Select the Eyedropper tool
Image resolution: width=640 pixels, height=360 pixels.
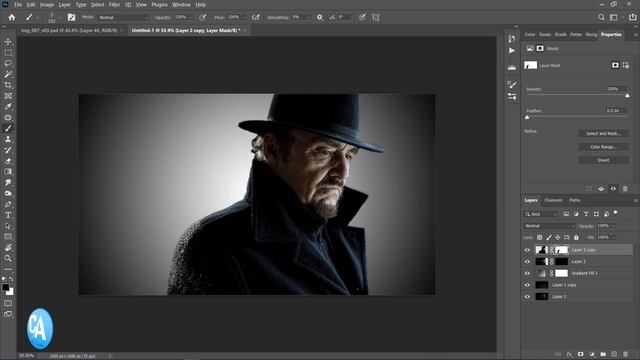tap(8, 107)
